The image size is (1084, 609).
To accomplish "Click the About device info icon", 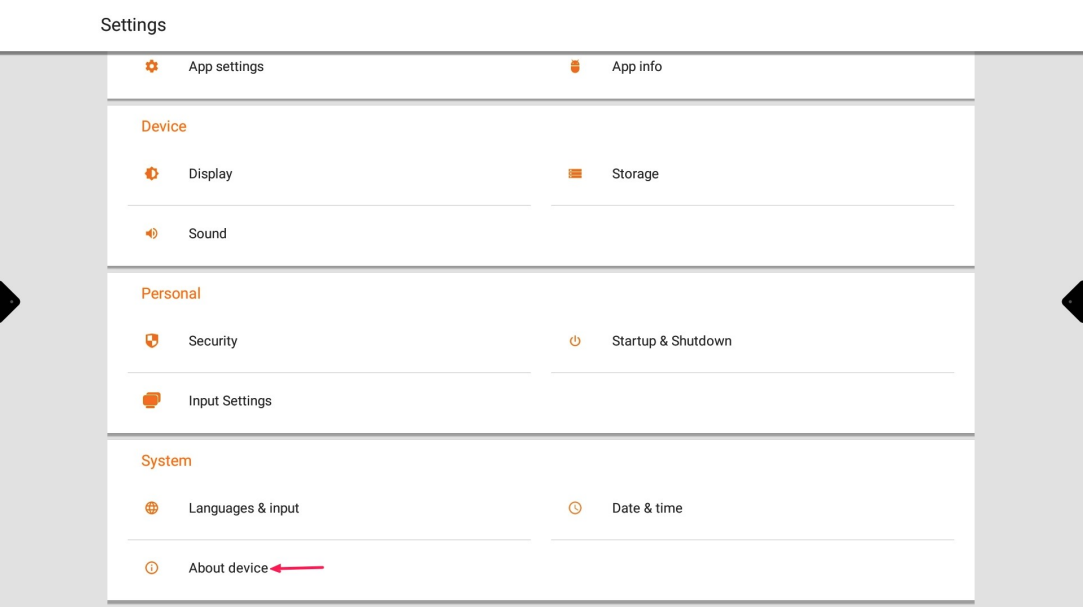I will [x=152, y=568].
